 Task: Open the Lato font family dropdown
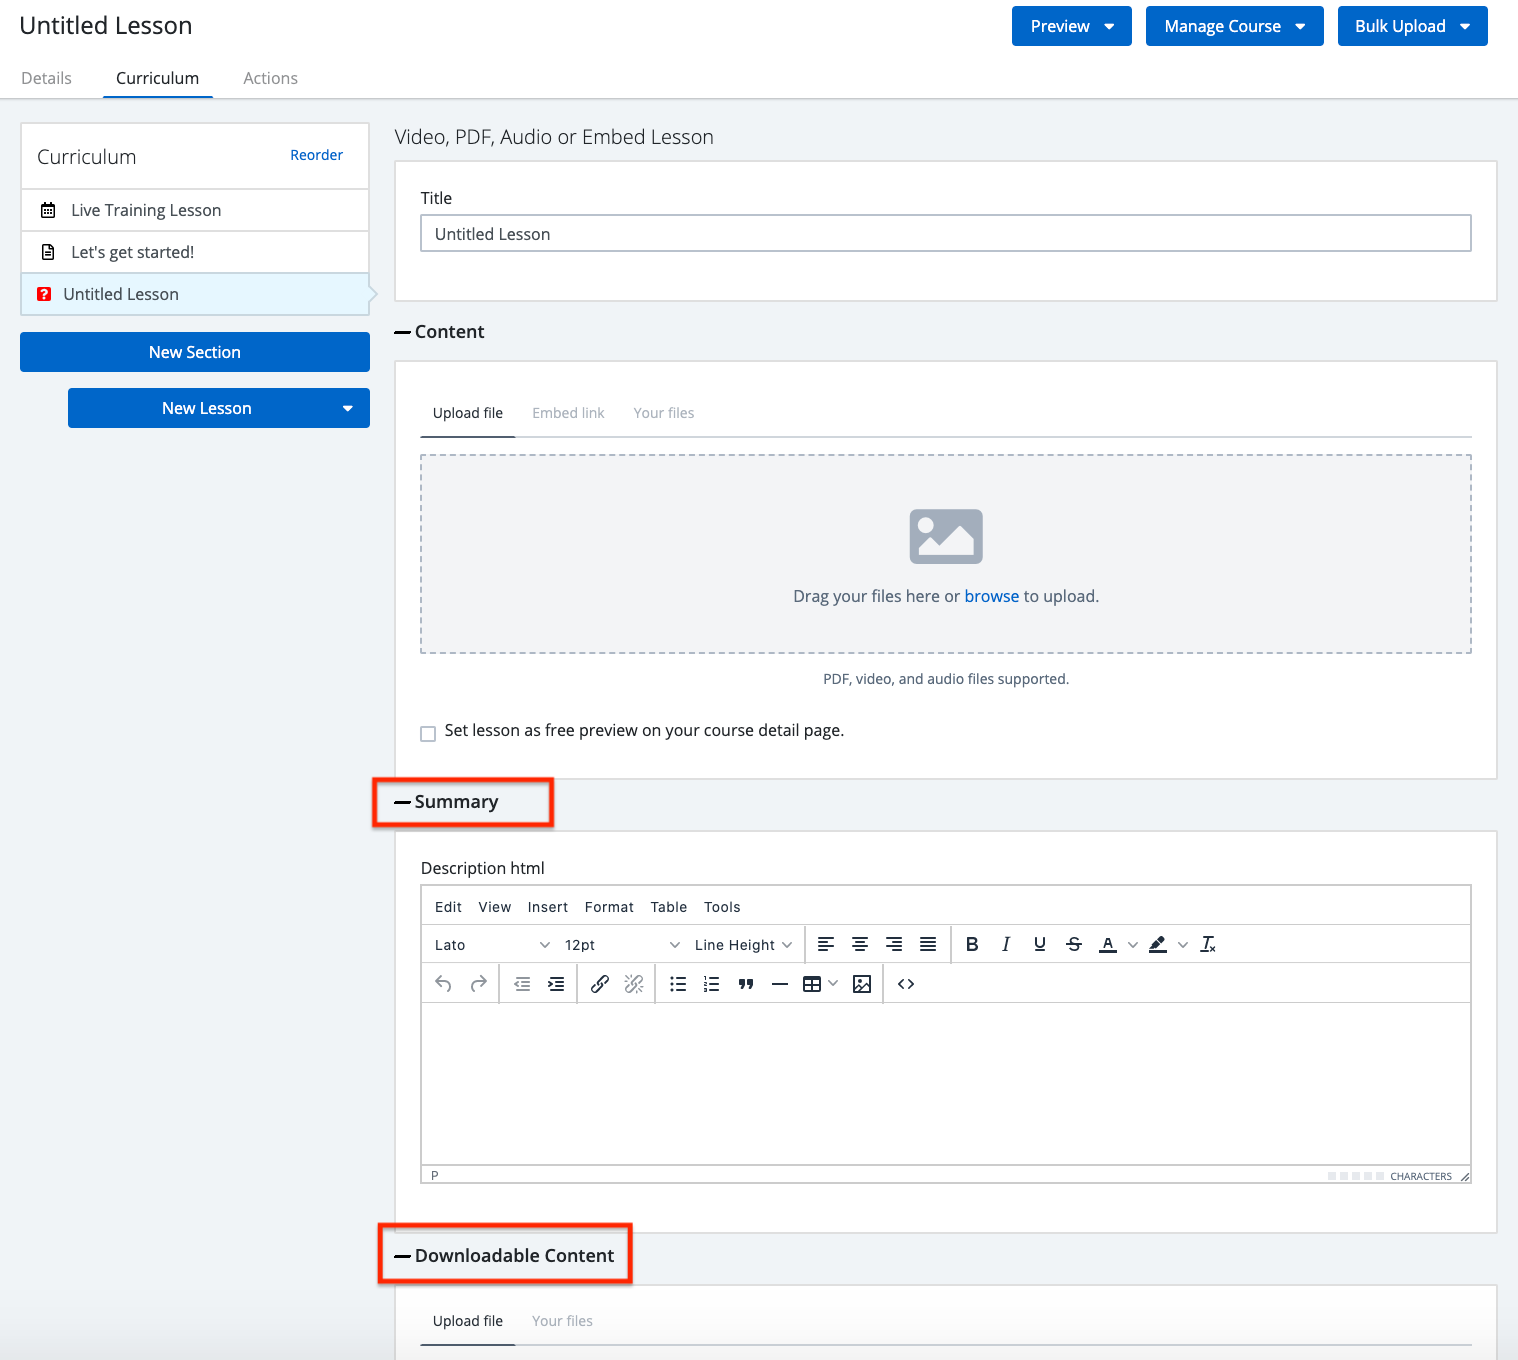click(492, 945)
